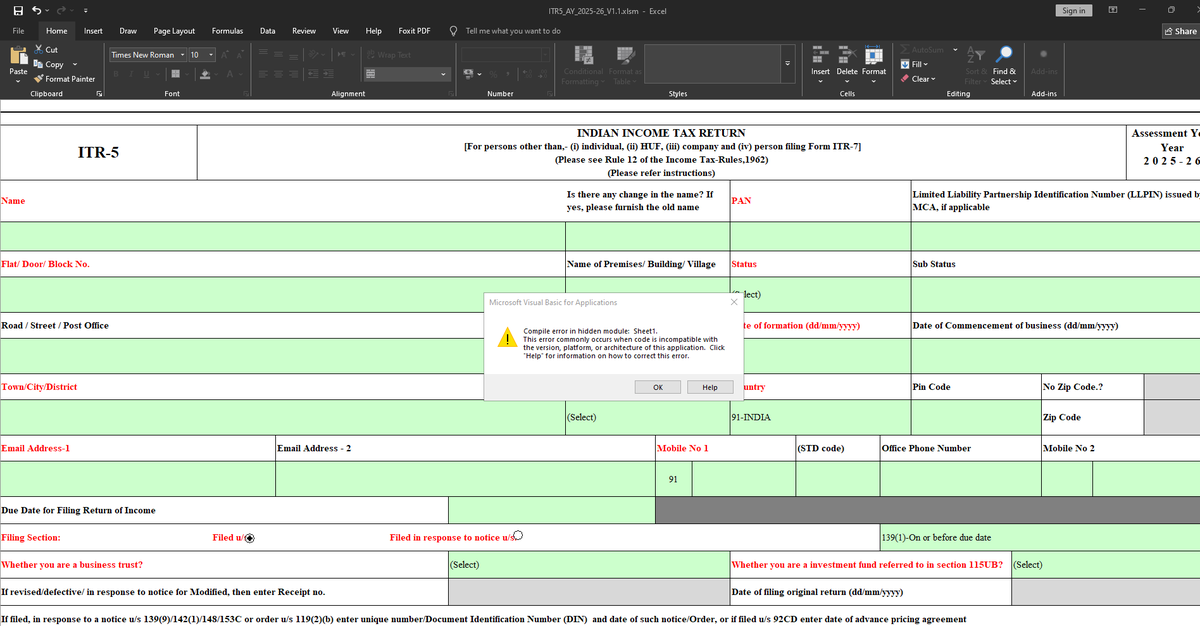Switch to the Draw tab

click(128, 31)
